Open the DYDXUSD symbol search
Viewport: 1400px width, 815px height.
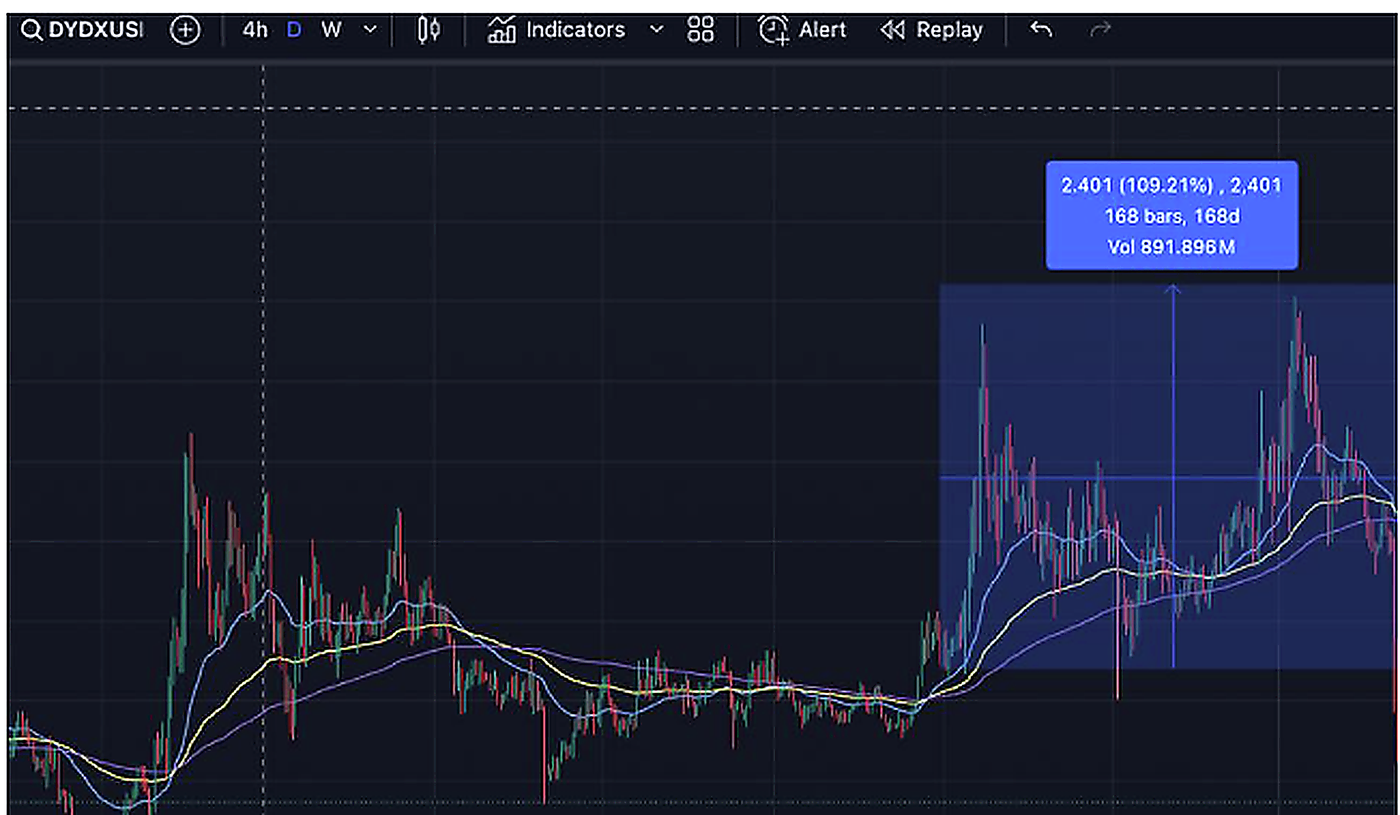(x=82, y=30)
